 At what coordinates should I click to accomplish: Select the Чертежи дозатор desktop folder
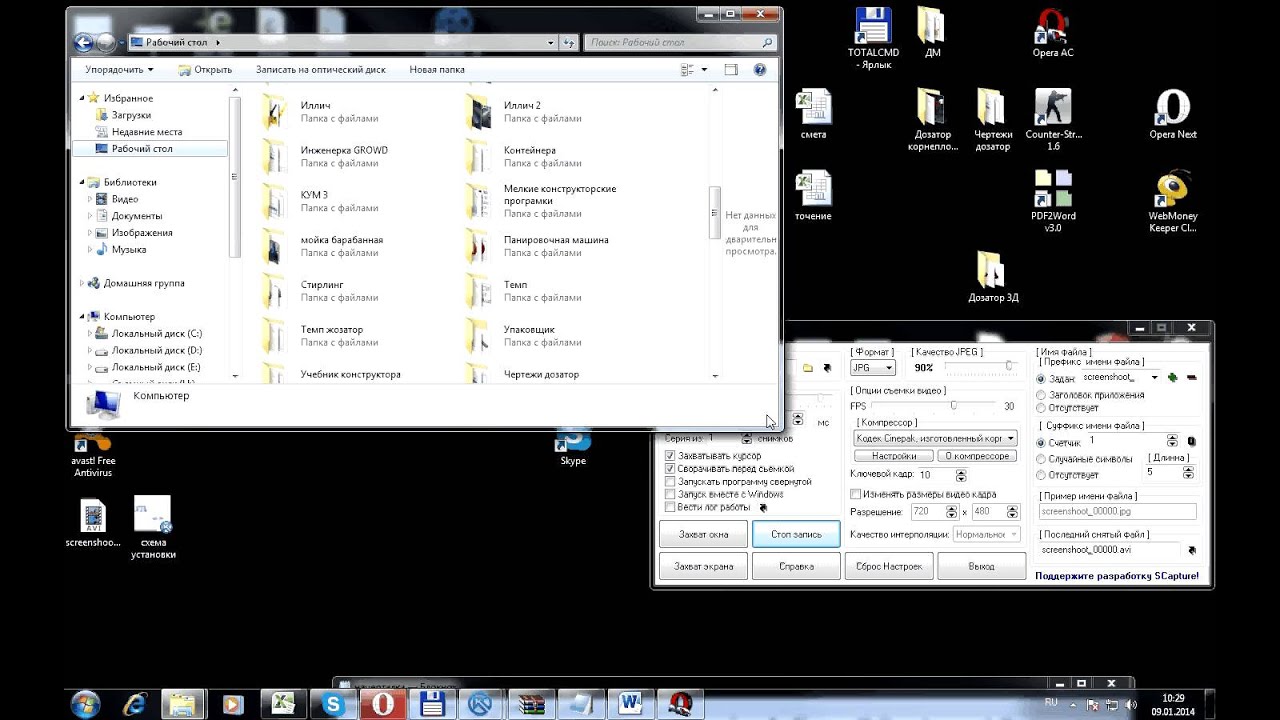[993, 119]
